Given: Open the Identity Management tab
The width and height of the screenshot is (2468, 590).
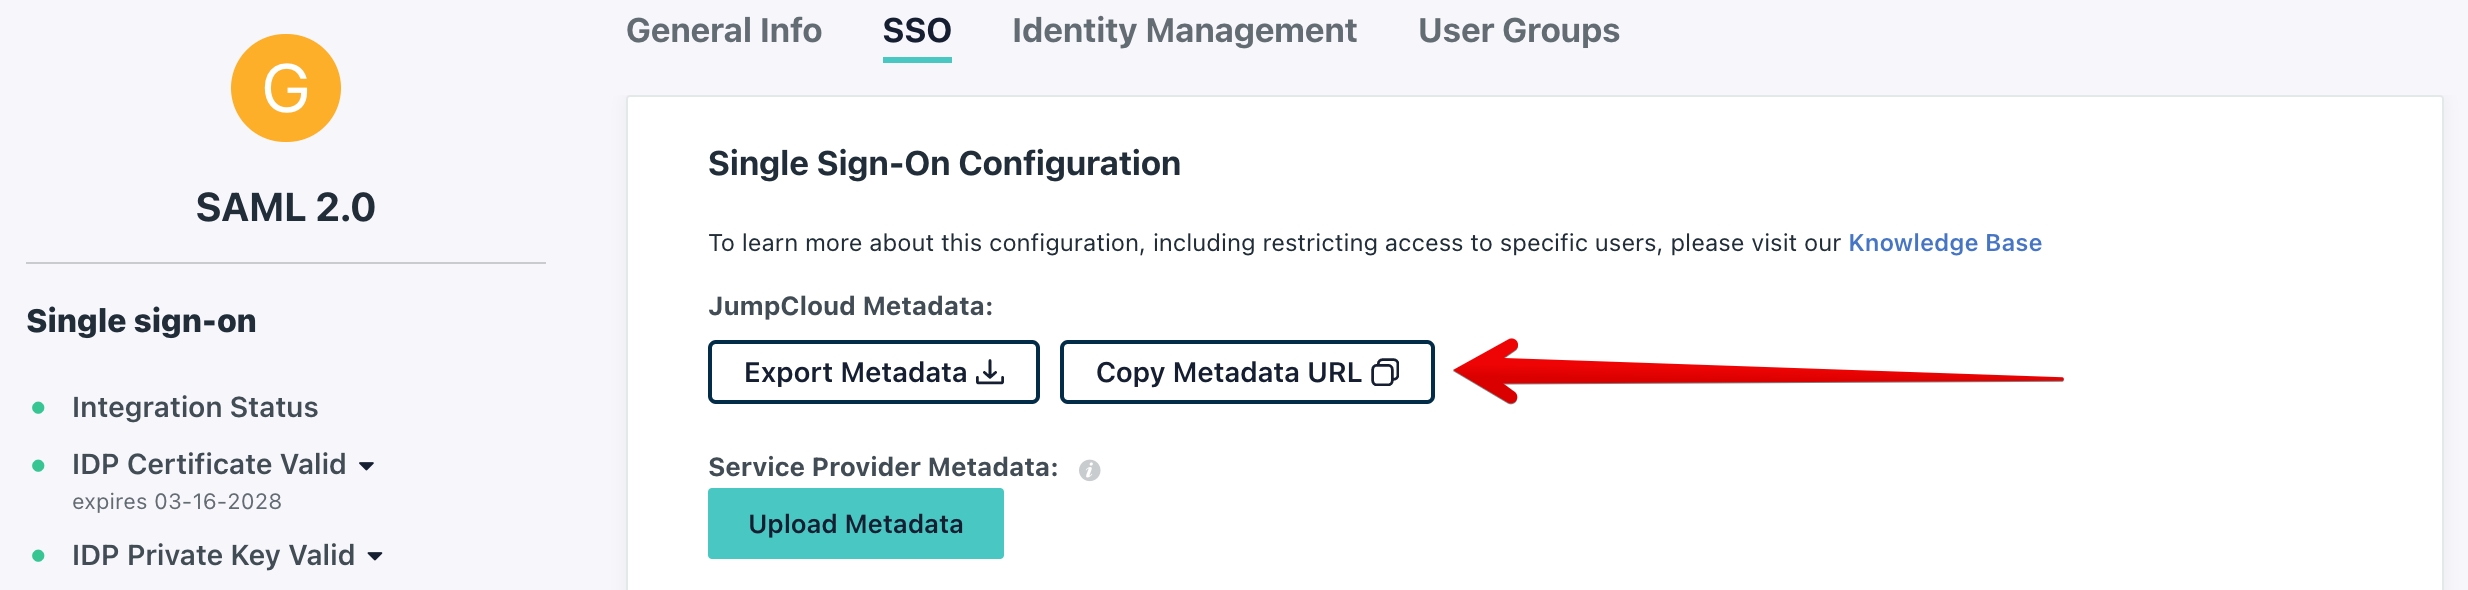Looking at the screenshot, I should tap(1184, 30).
